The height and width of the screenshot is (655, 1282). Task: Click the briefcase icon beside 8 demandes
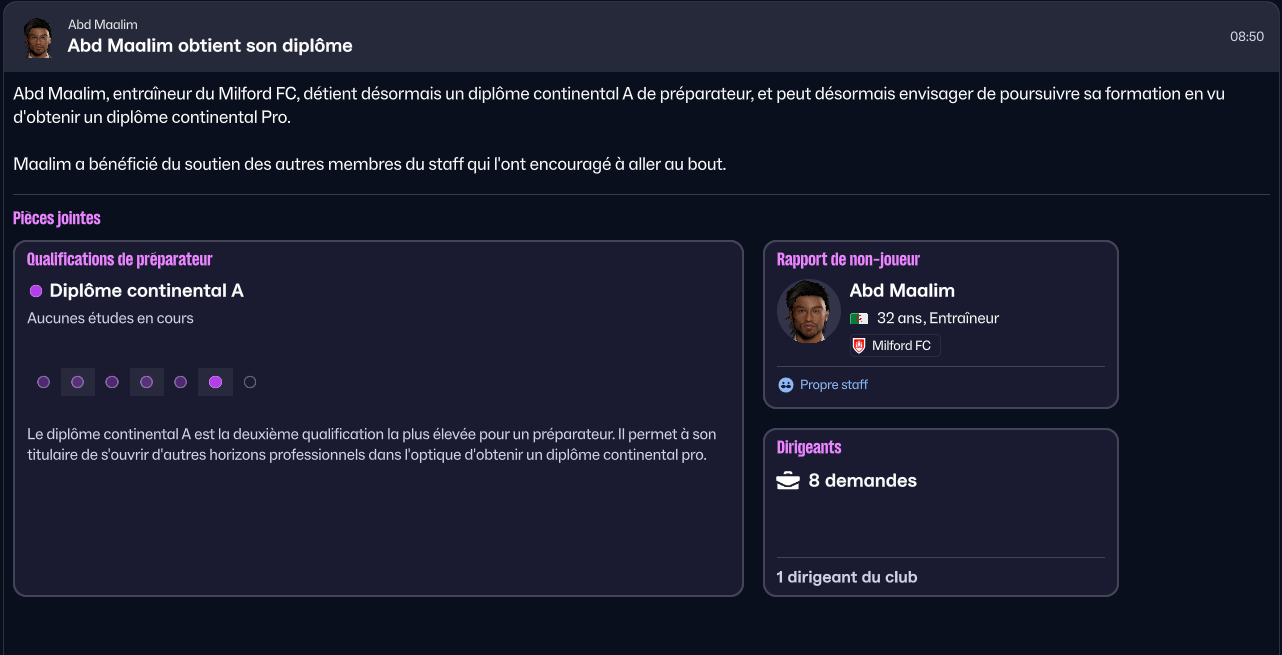click(788, 481)
